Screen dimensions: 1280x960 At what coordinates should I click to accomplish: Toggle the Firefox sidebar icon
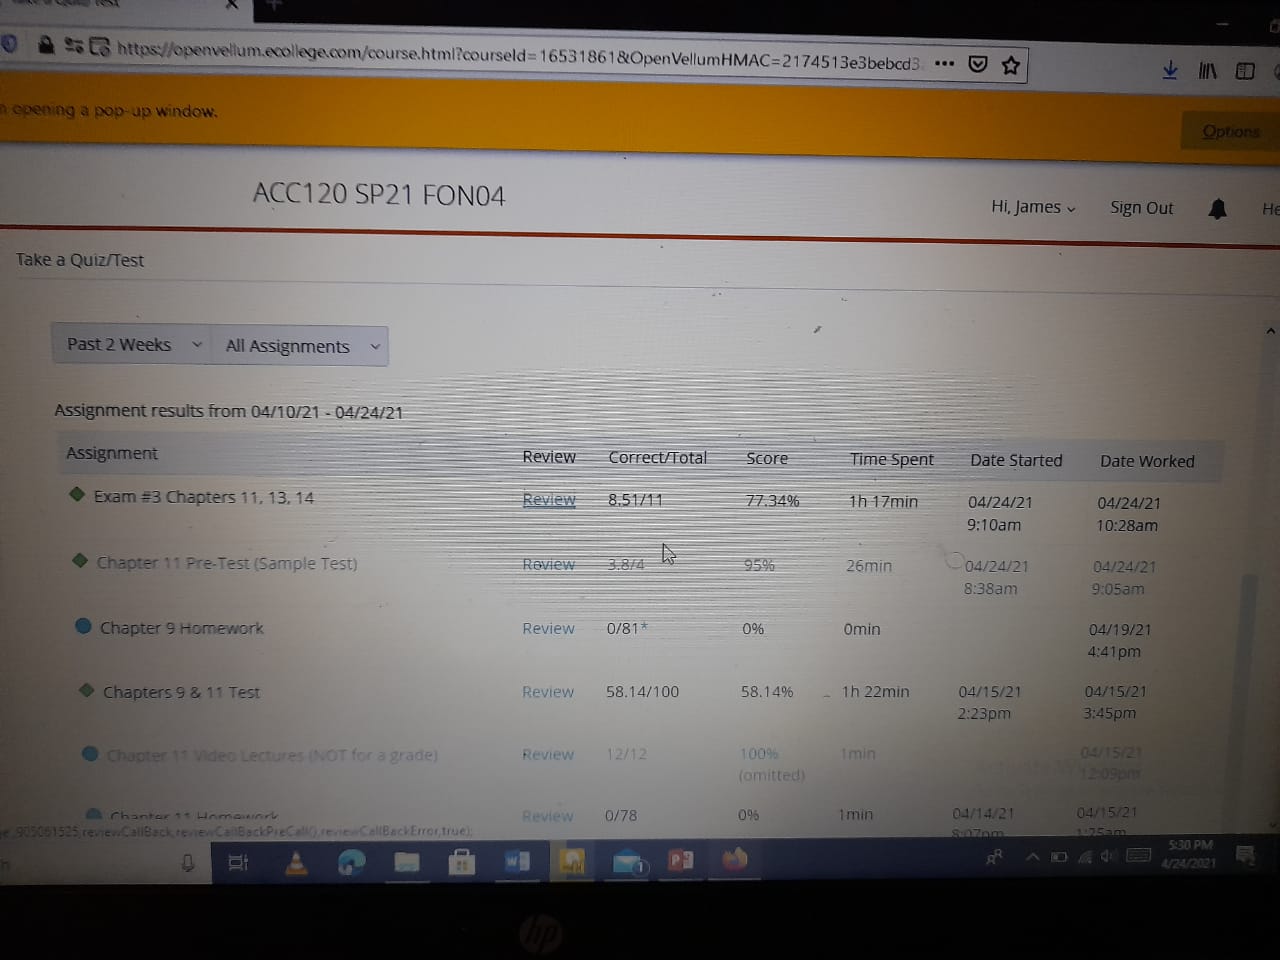pyautogui.click(x=1245, y=71)
